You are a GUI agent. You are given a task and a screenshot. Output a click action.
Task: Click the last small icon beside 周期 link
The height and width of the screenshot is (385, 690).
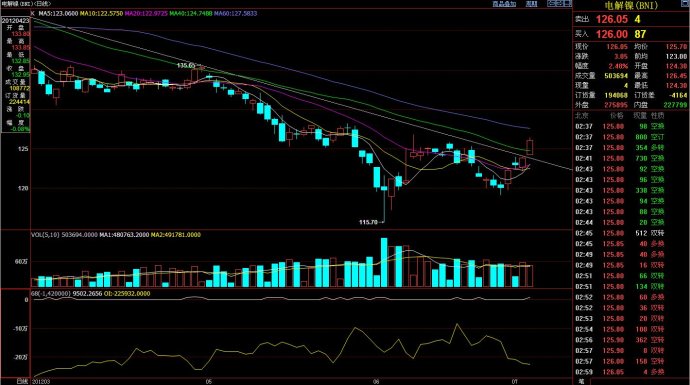pos(567,4)
